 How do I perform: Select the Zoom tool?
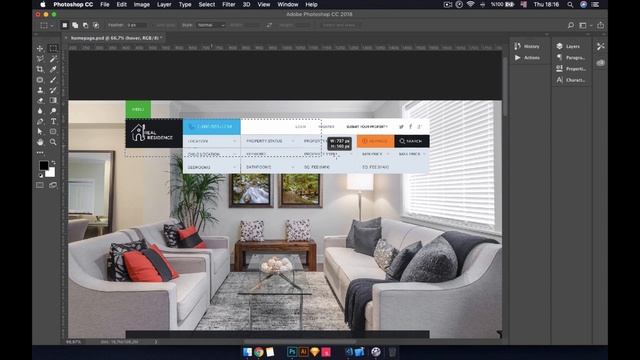[x=53, y=142]
